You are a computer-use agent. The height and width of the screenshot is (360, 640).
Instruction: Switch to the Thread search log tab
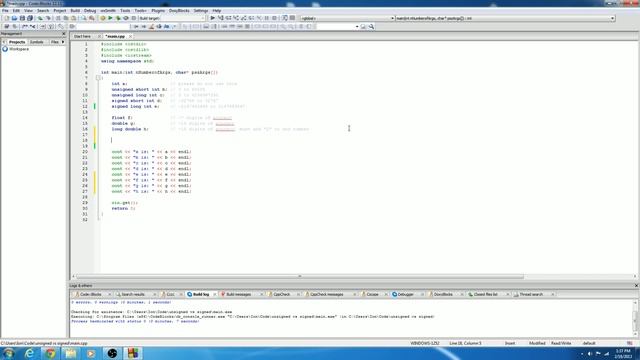point(531,294)
